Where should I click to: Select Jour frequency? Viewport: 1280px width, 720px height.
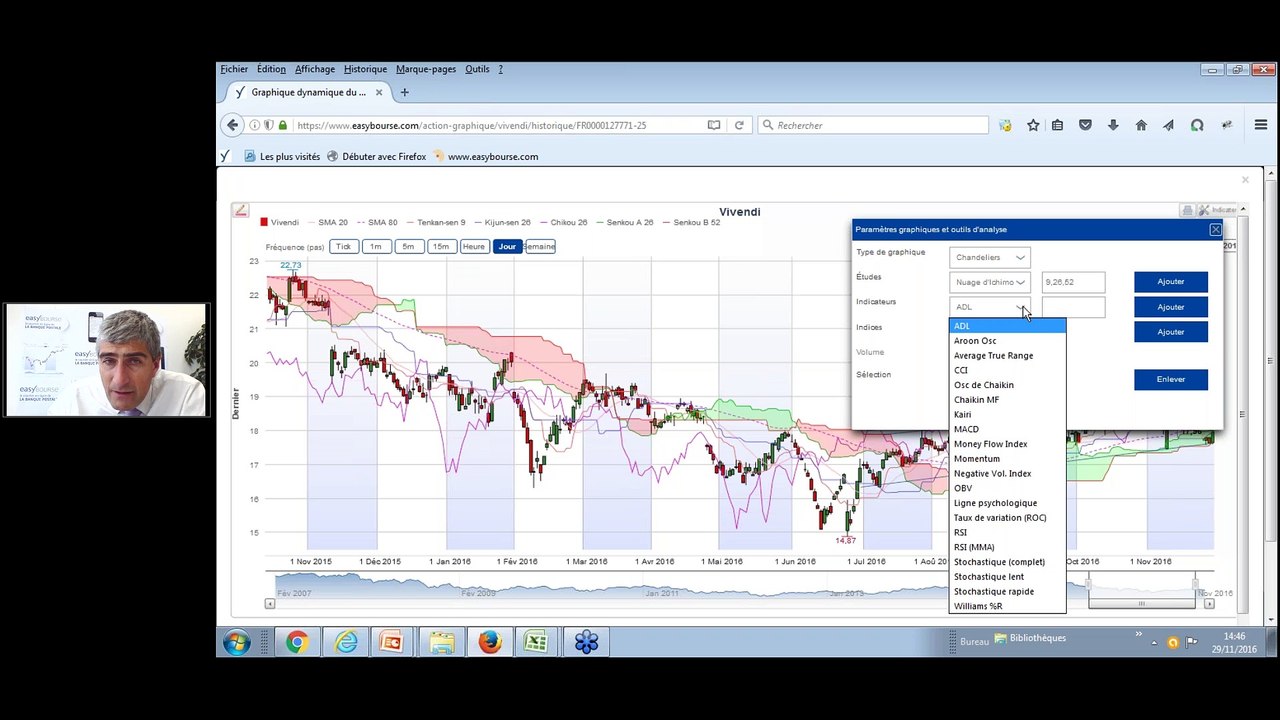coord(507,246)
